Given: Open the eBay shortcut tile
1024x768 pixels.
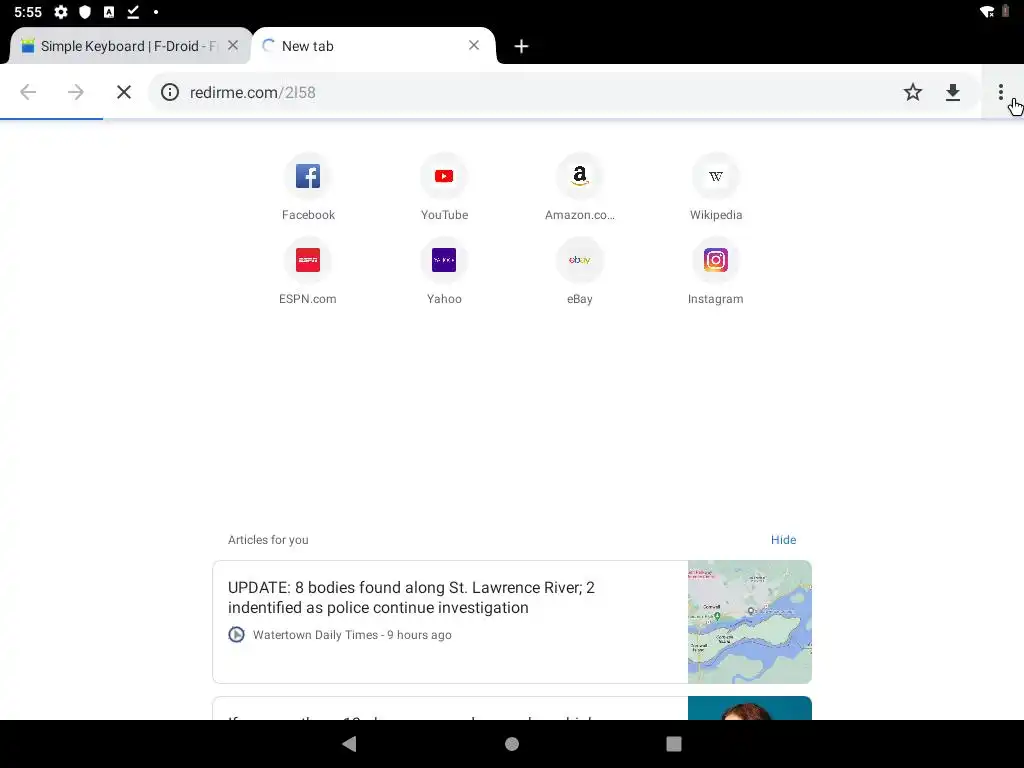Looking at the screenshot, I should [x=579, y=271].
